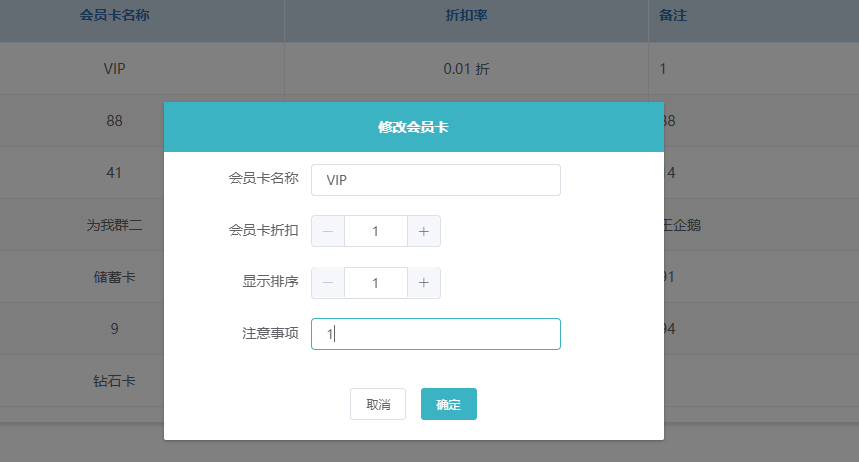Select the 钻石卡 table row
Screen dimensions: 859x462
point(114,381)
